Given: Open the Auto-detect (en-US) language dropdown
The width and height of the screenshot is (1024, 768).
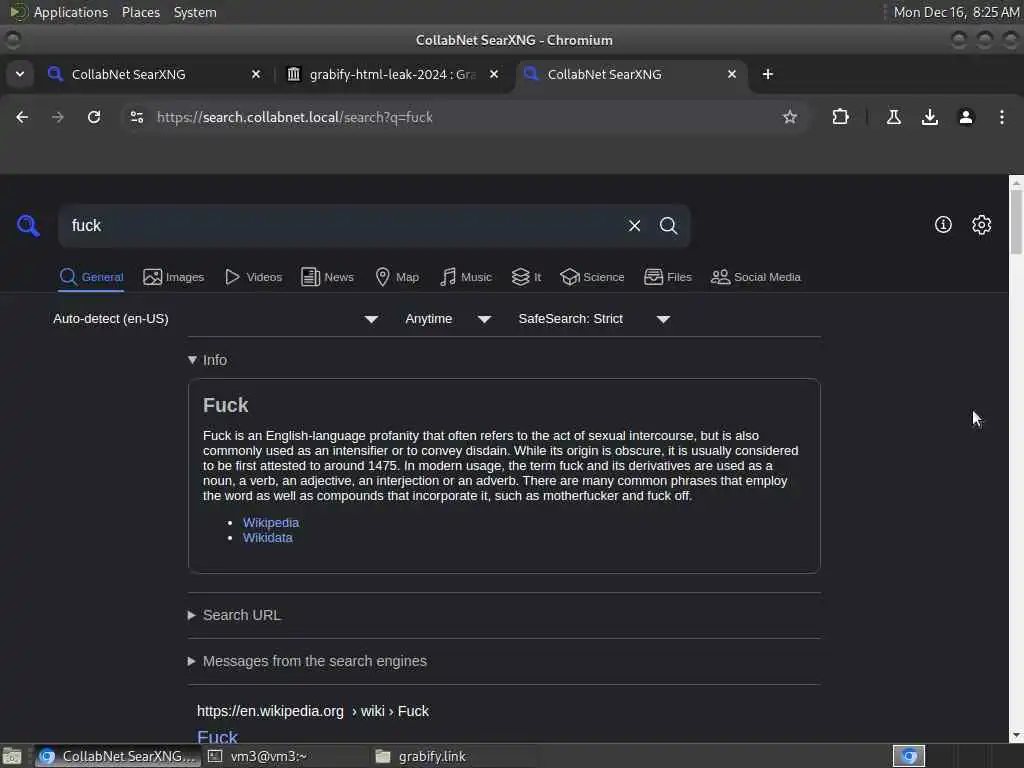Looking at the screenshot, I should click(x=216, y=319).
